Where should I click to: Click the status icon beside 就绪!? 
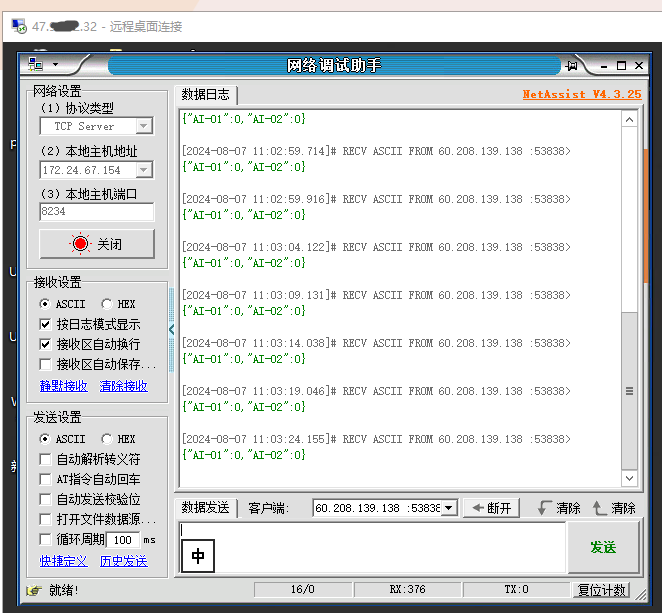[x=33, y=590]
